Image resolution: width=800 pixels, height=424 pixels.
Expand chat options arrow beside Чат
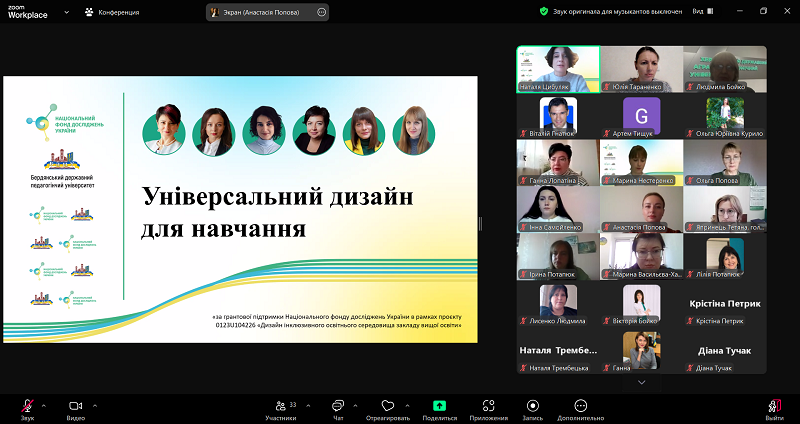pos(355,406)
